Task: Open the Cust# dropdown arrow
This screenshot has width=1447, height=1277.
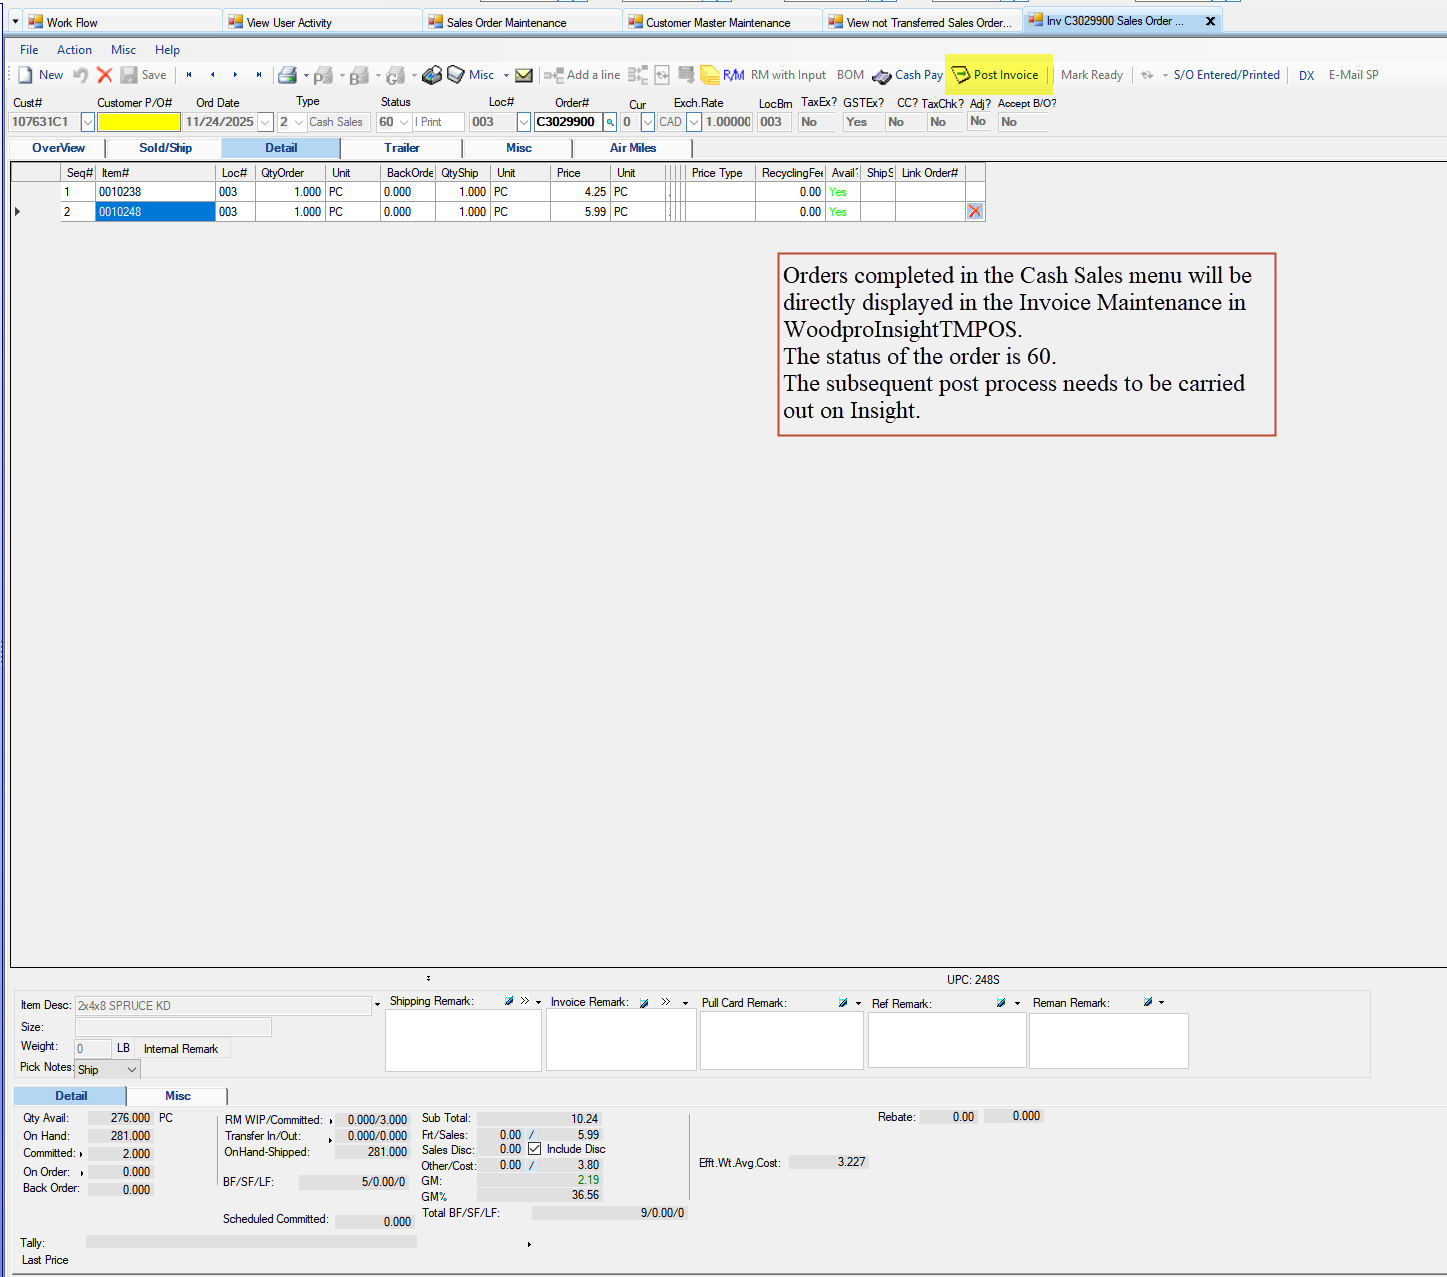Action: [87, 122]
